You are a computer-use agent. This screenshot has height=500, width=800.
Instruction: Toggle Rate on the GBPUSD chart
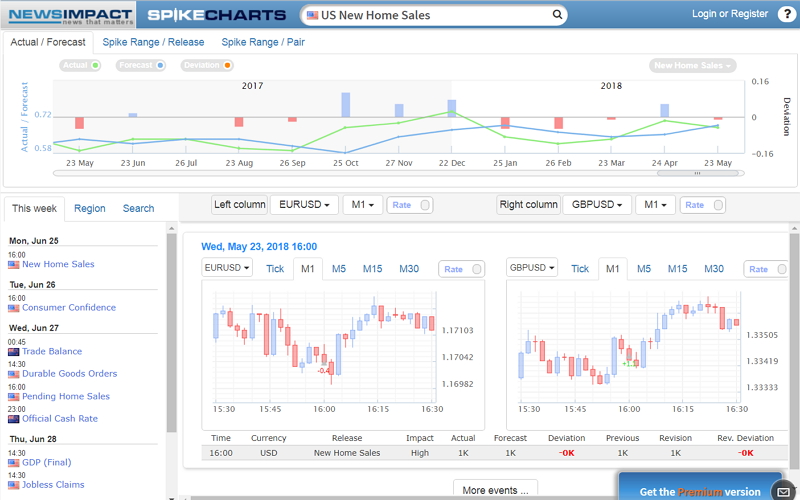tap(767, 269)
